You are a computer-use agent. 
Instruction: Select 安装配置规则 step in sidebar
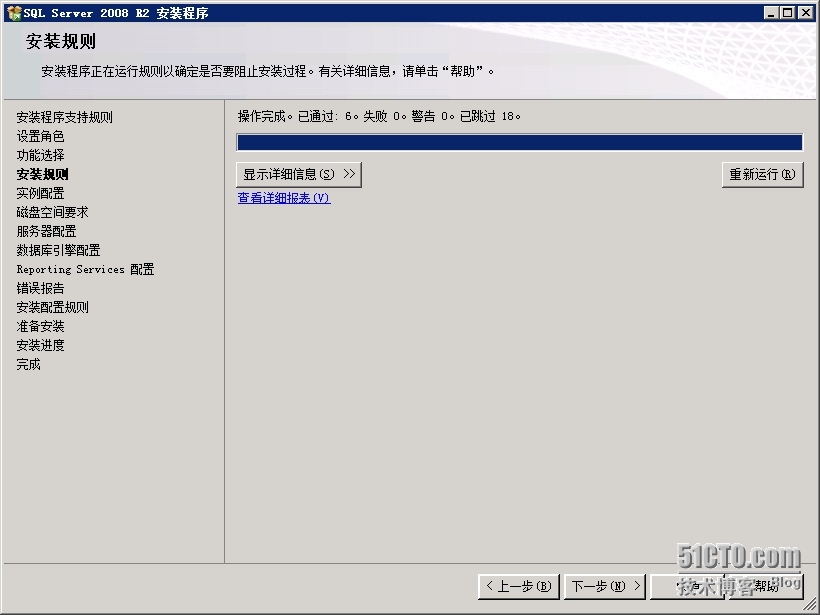point(52,307)
